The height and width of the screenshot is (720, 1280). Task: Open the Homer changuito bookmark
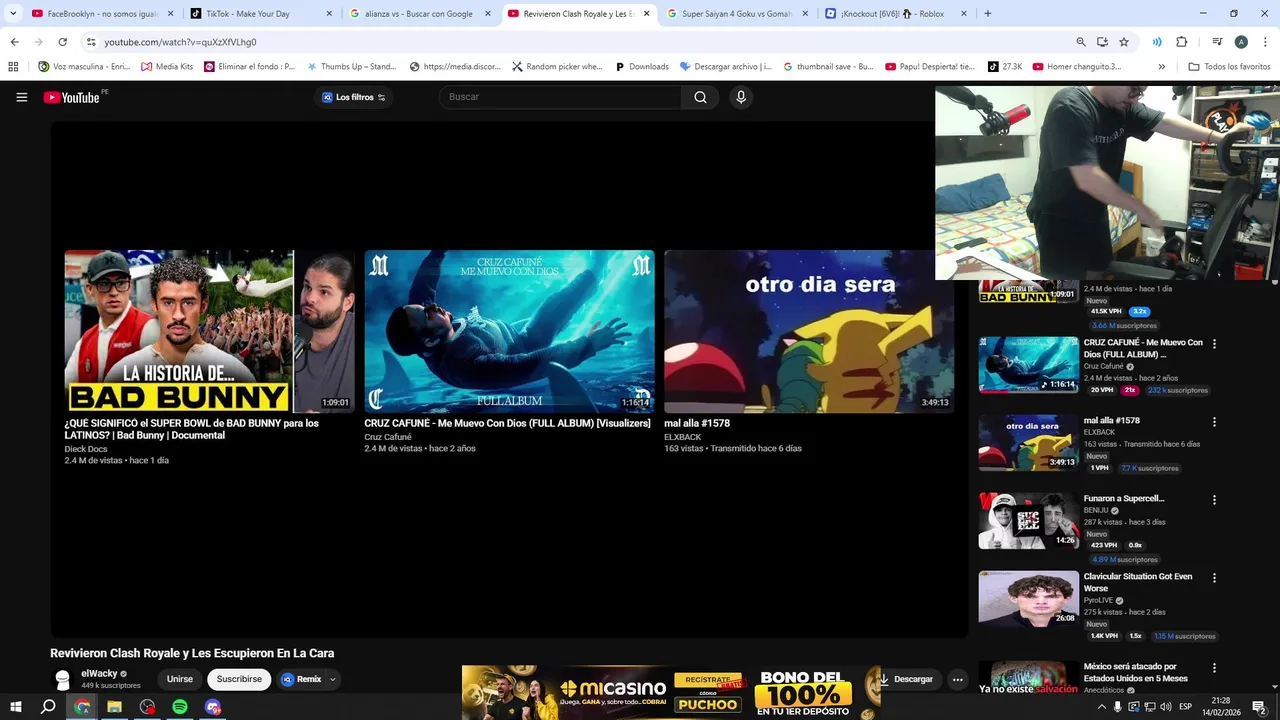pos(1077,67)
